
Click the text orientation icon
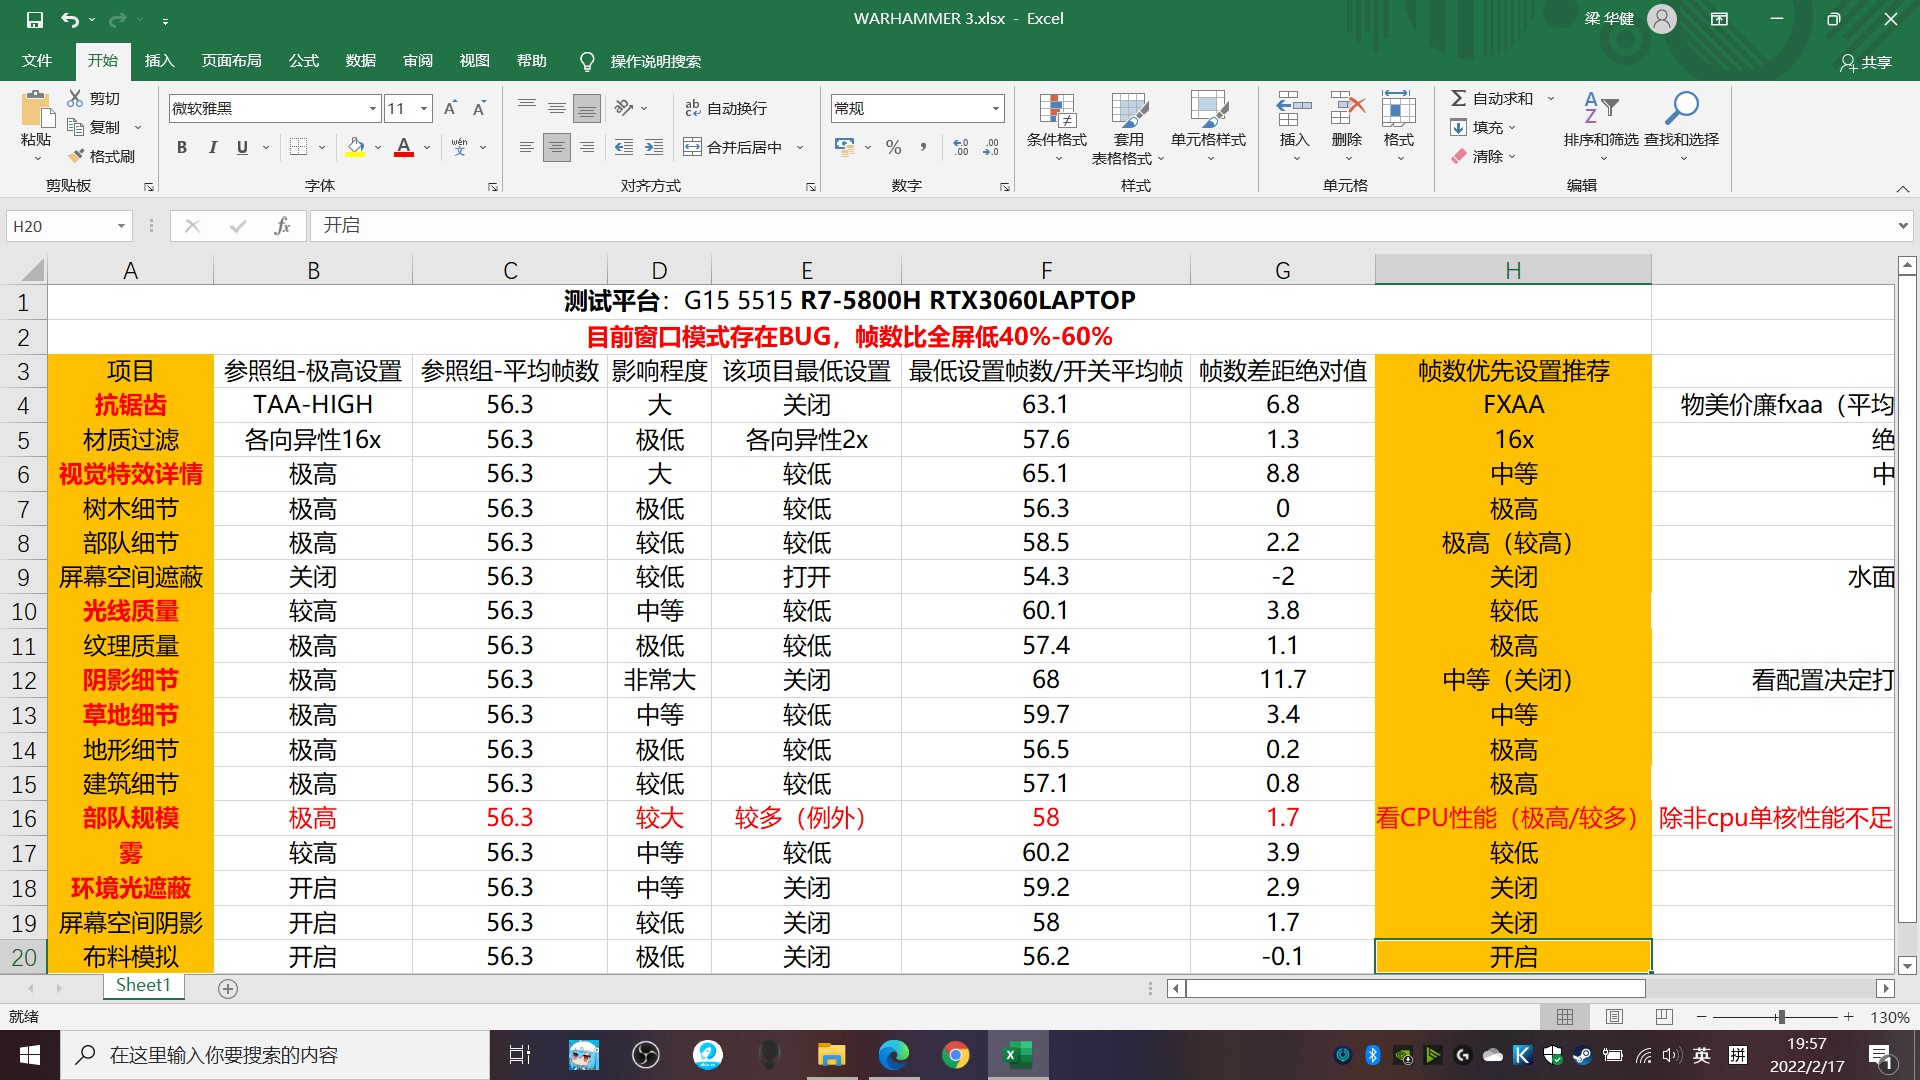(x=624, y=108)
